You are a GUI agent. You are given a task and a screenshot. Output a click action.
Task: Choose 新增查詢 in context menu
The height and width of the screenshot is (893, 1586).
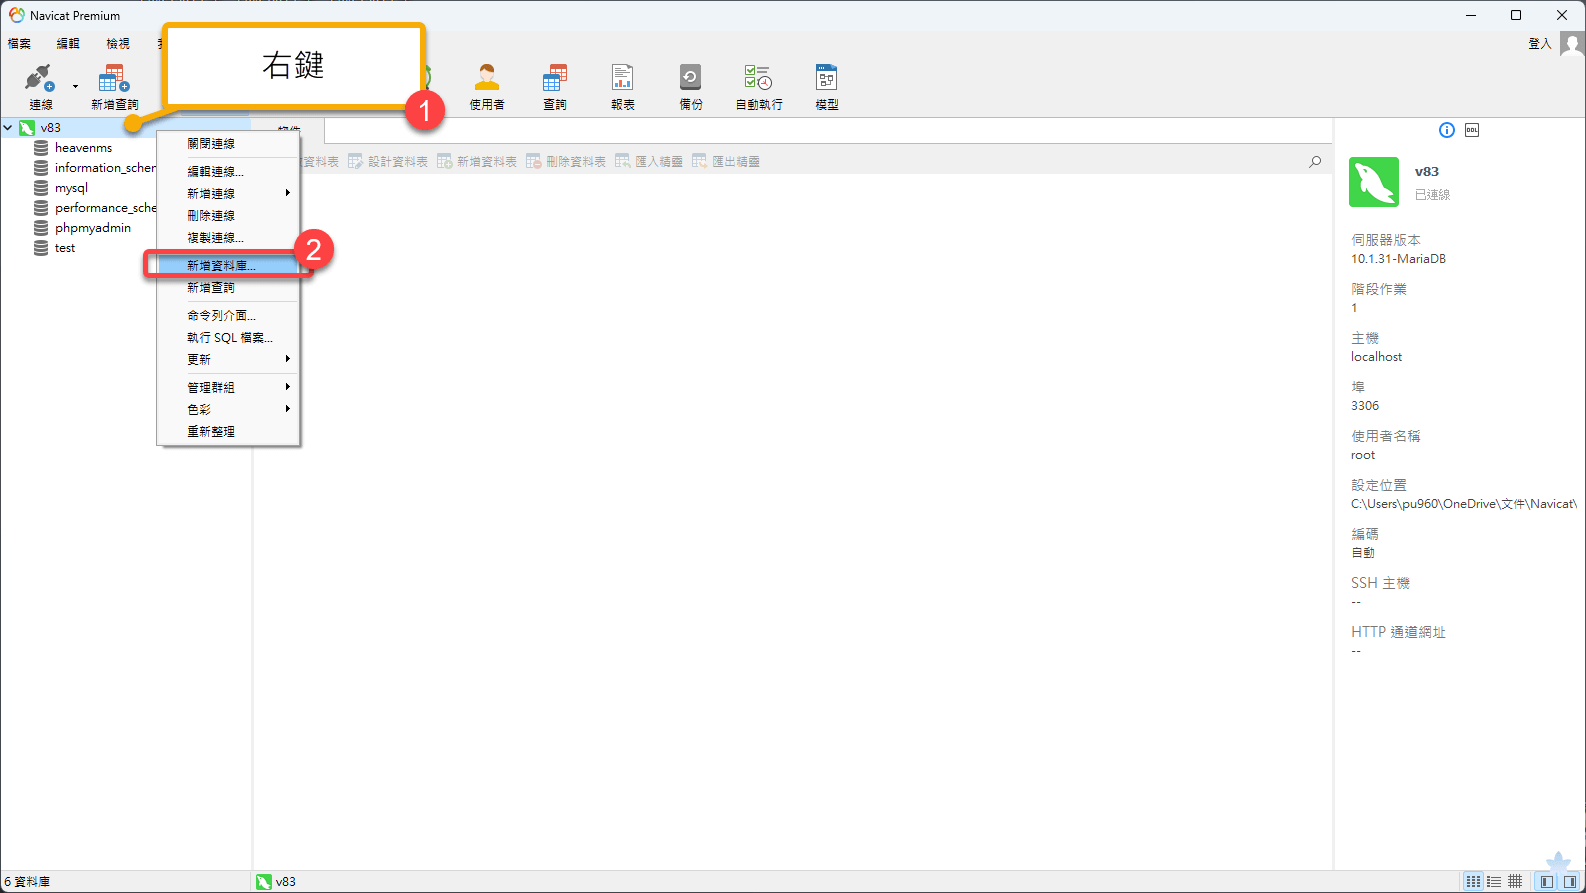pyautogui.click(x=228, y=288)
